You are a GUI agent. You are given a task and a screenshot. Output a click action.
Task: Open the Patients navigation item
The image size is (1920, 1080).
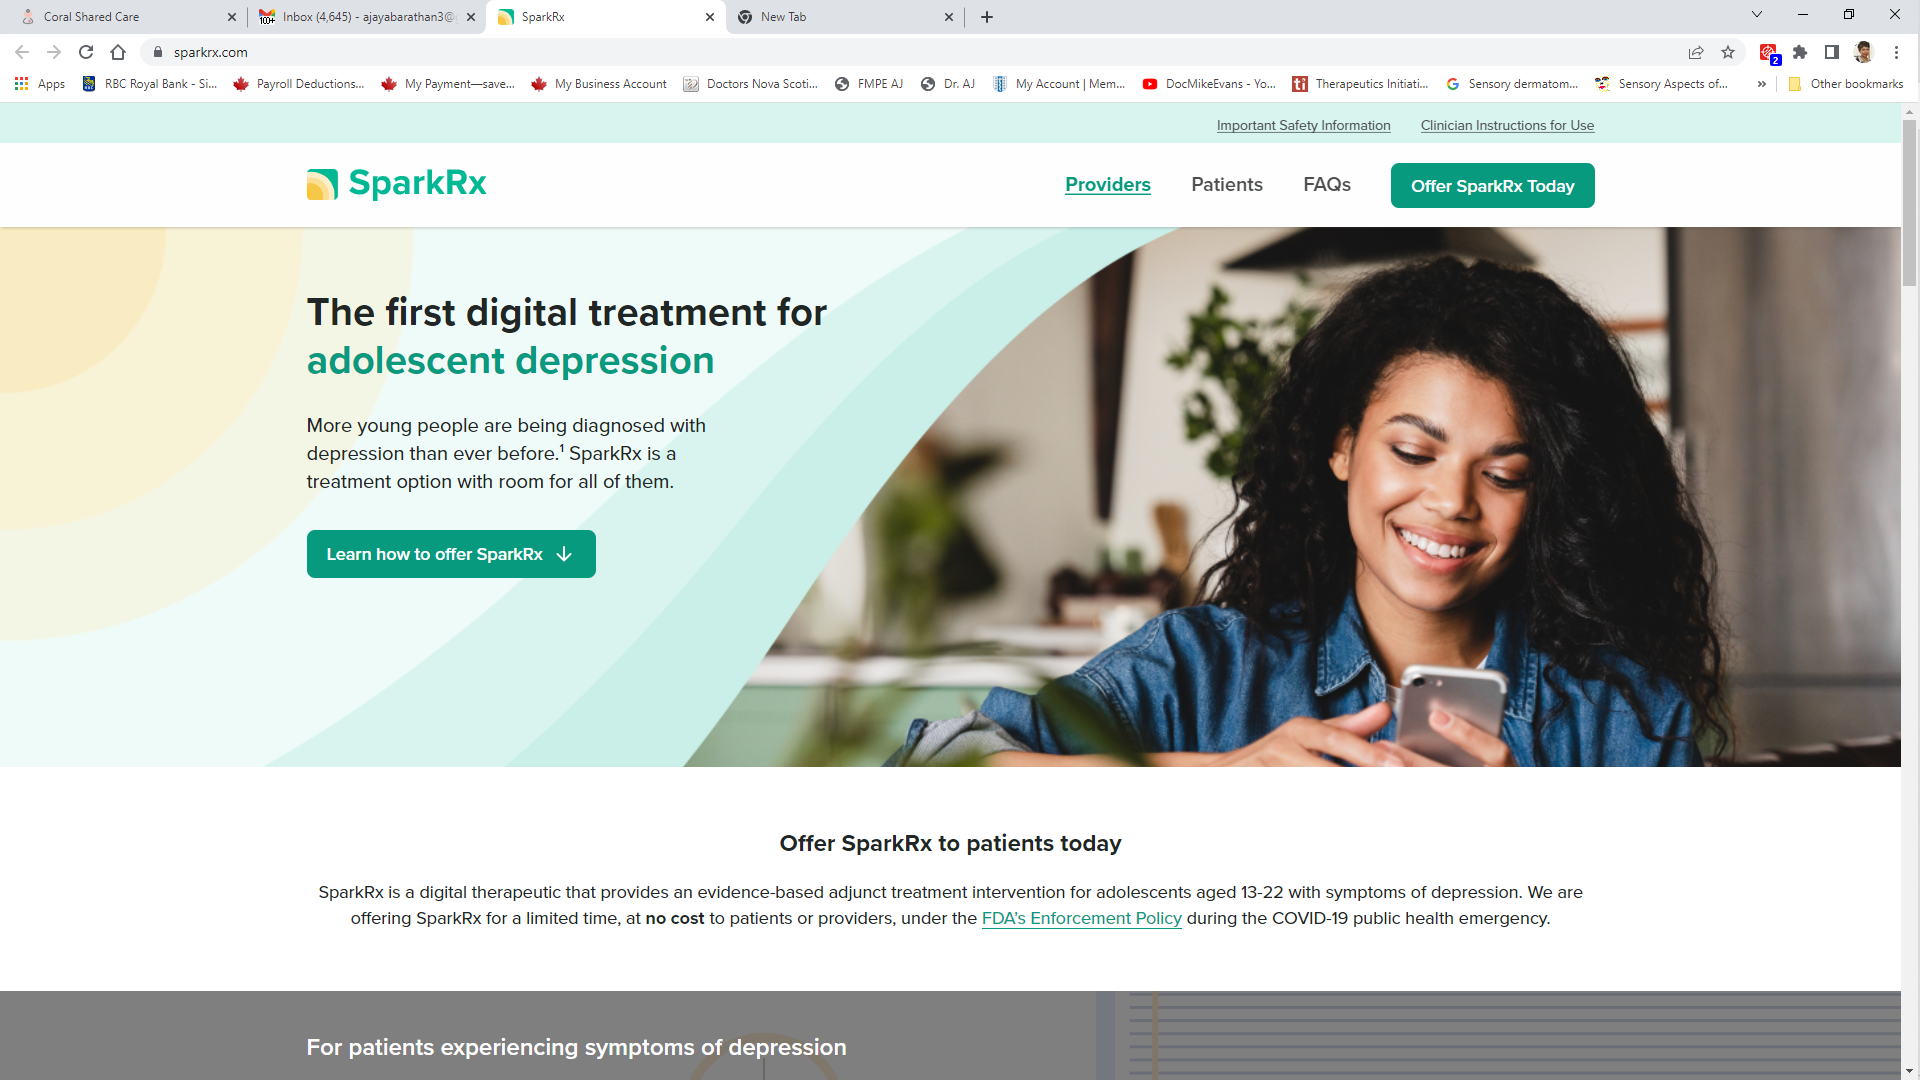(1227, 185)
